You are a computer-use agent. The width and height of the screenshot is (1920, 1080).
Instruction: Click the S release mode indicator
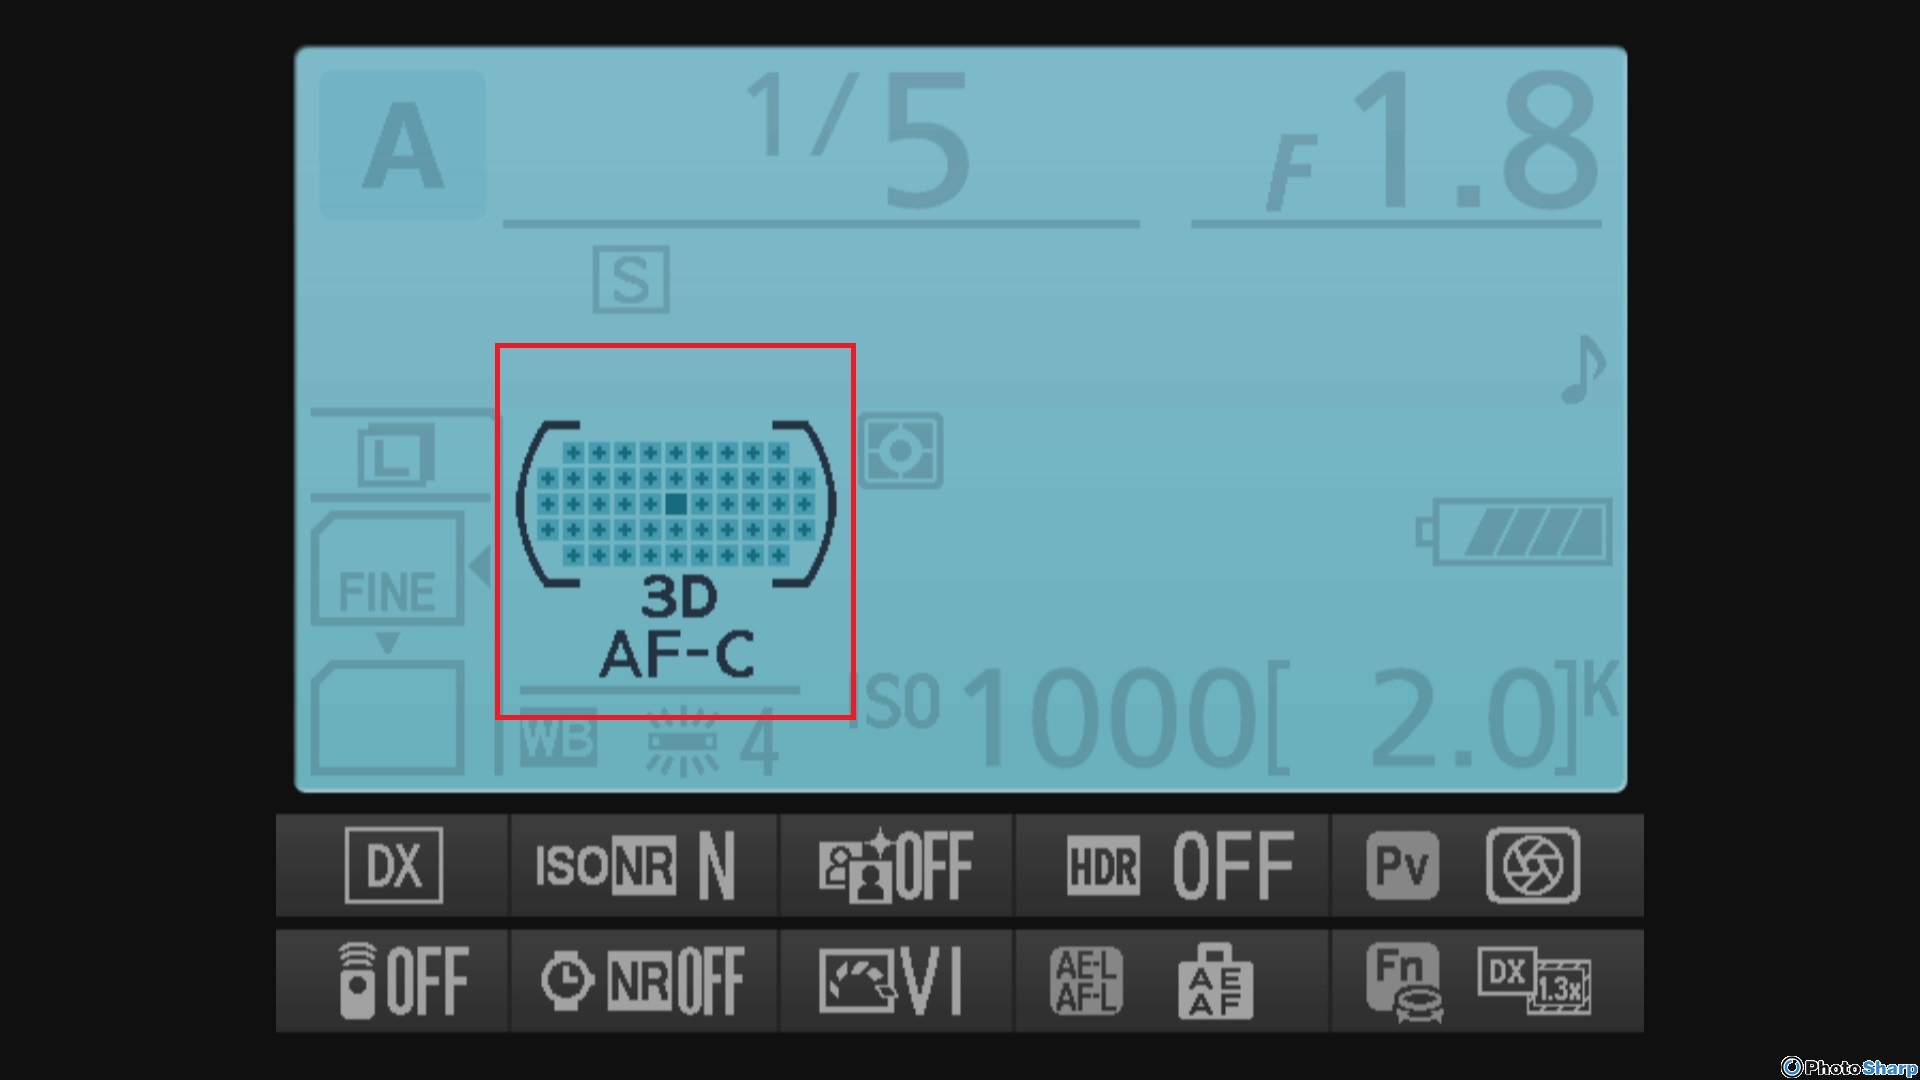point(631,279)
